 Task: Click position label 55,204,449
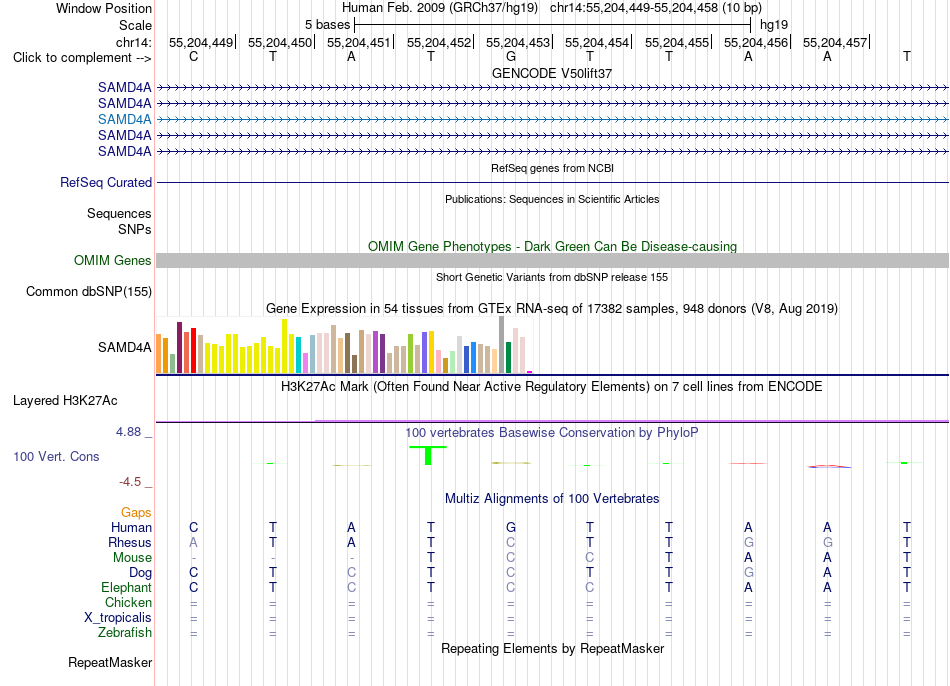click(201, 42)
